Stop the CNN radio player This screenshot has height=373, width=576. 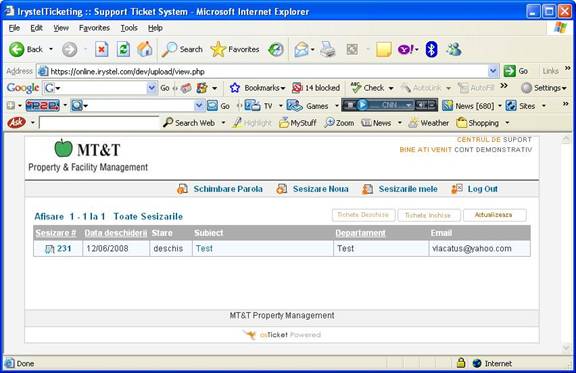coord(350,105)
